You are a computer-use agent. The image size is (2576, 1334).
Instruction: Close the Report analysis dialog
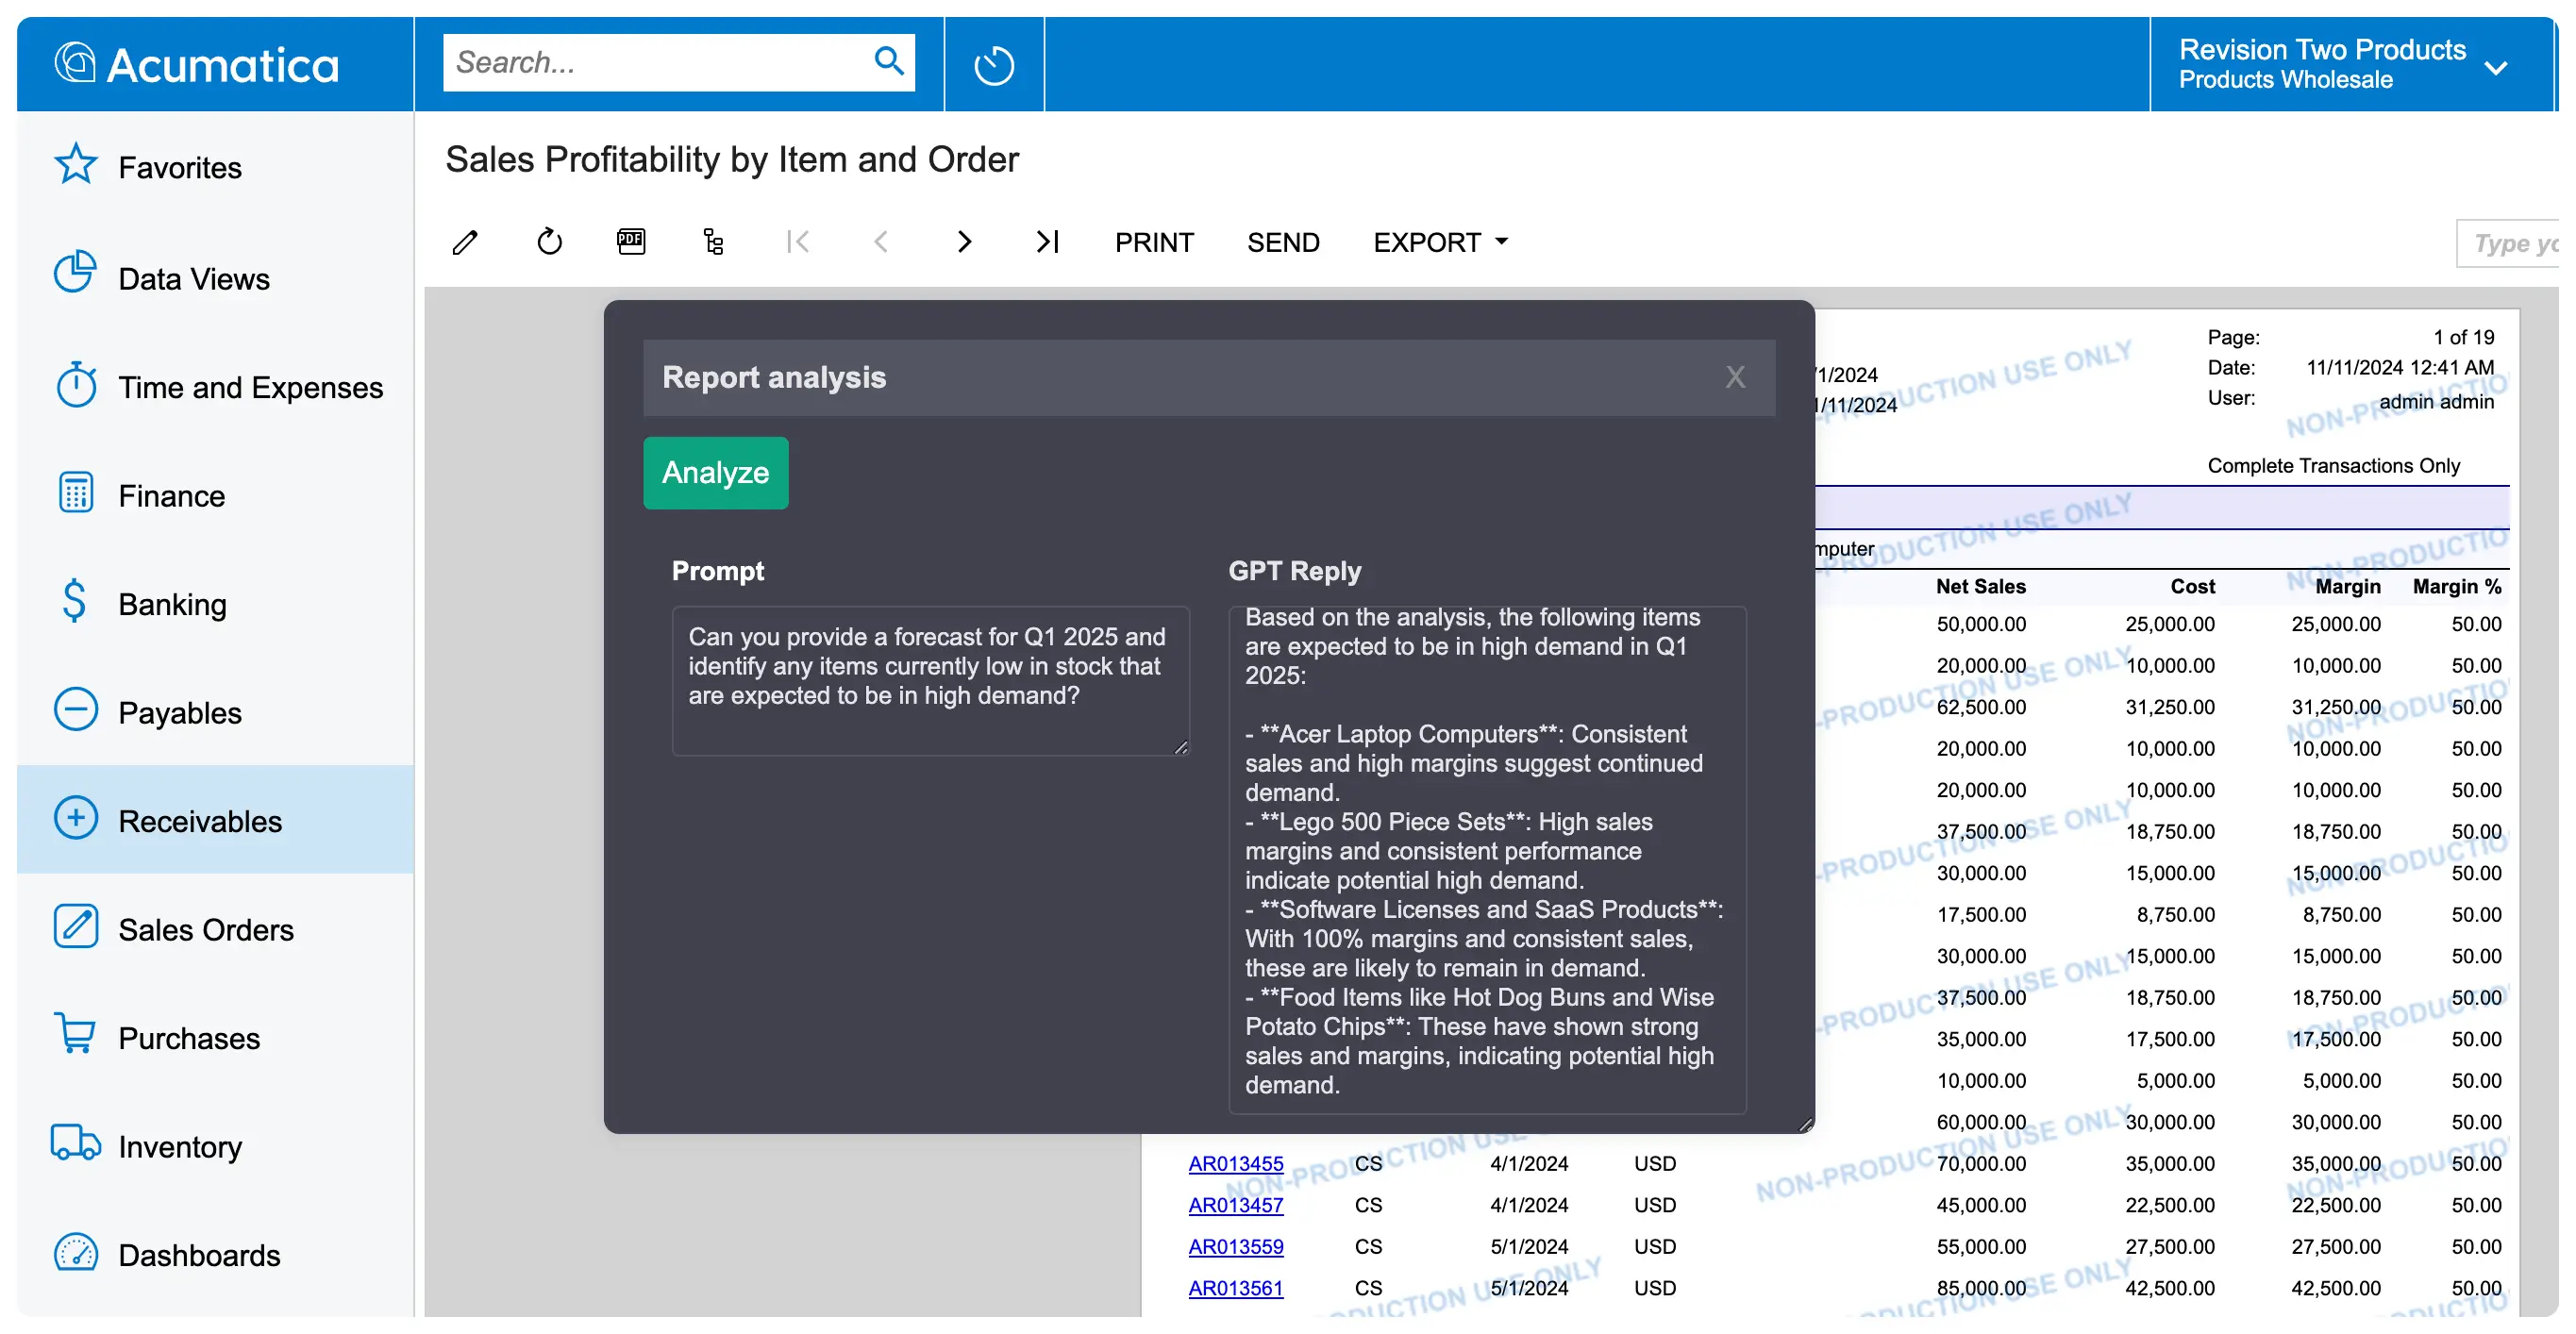pyautogui.click(x=1735, y=377)
